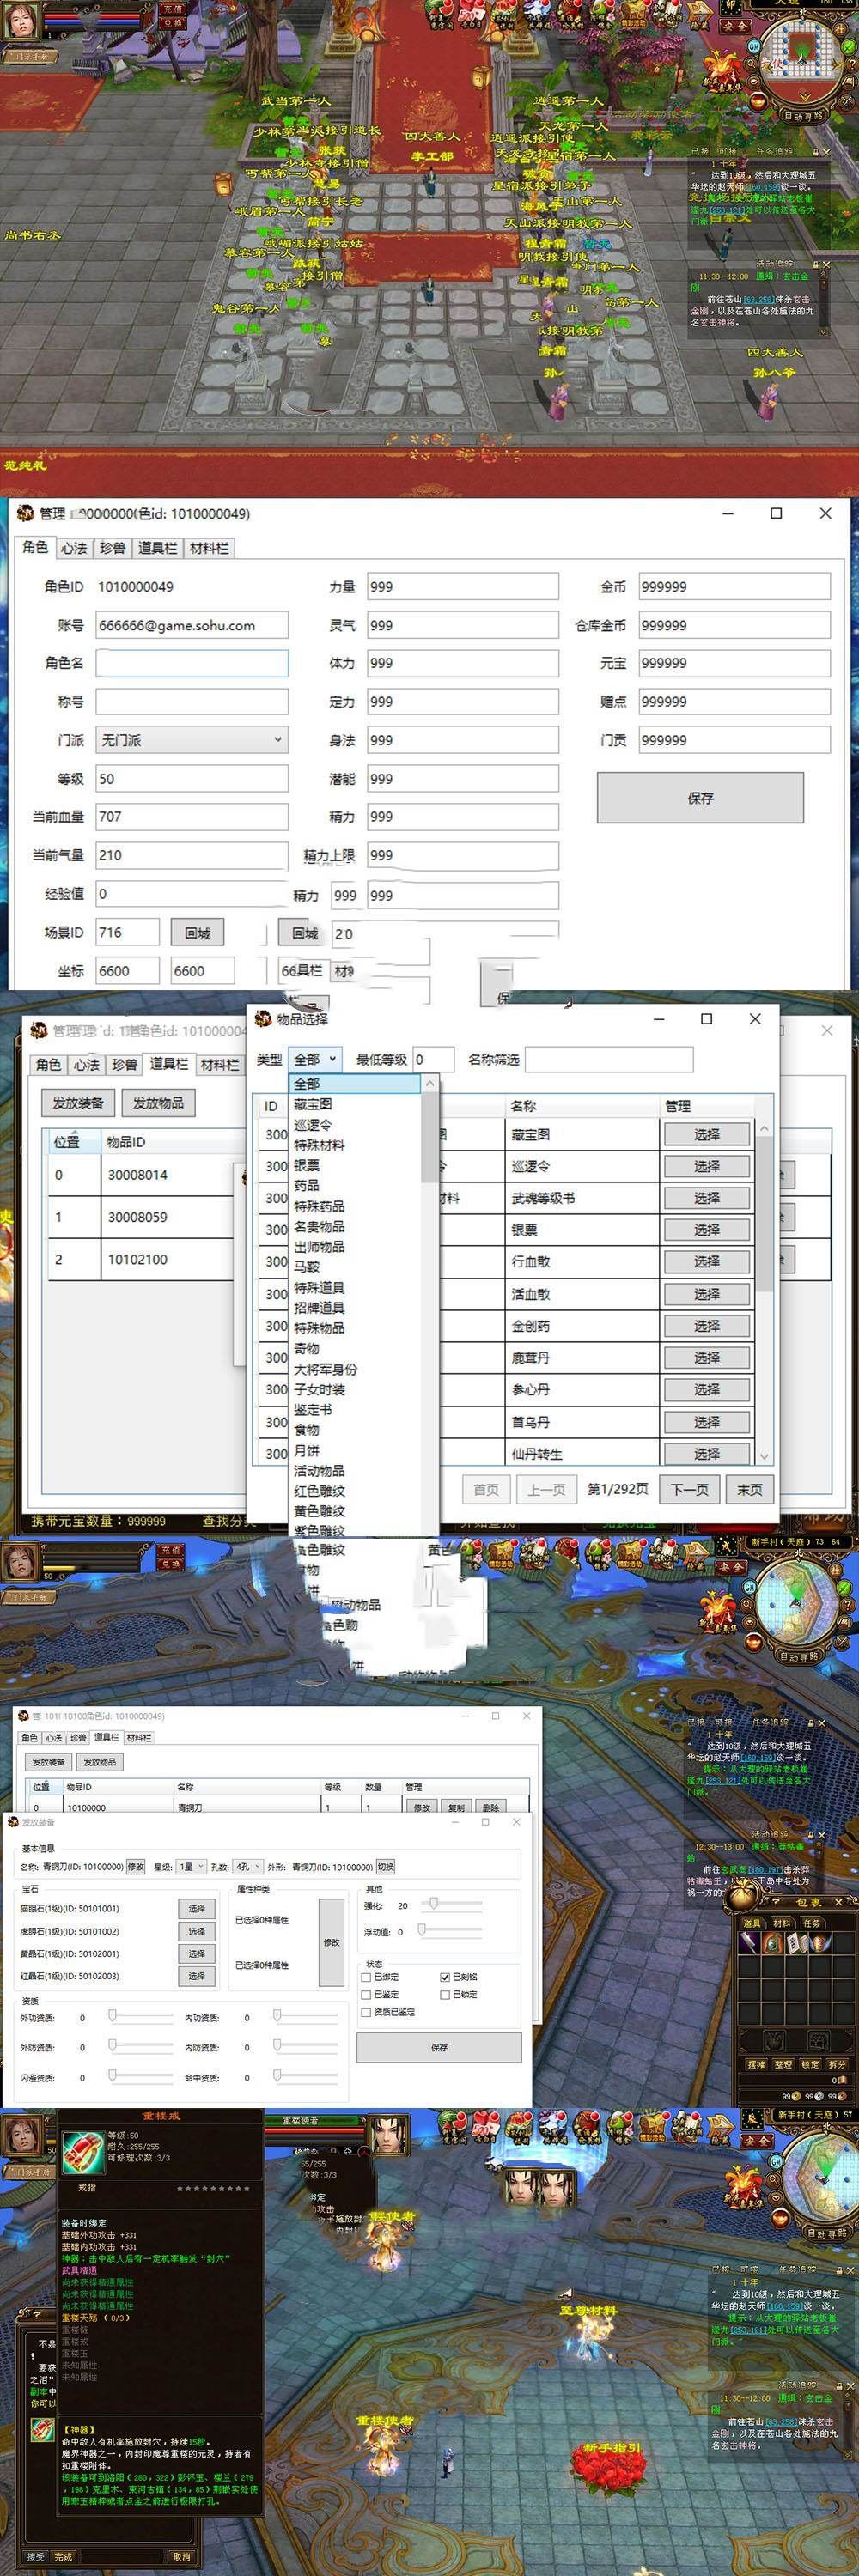Switch to 材料栏 tab in the 角色ID window
Image resolution: width=859 pixels, height=2576 pixels.
click(x=209, y=548)
